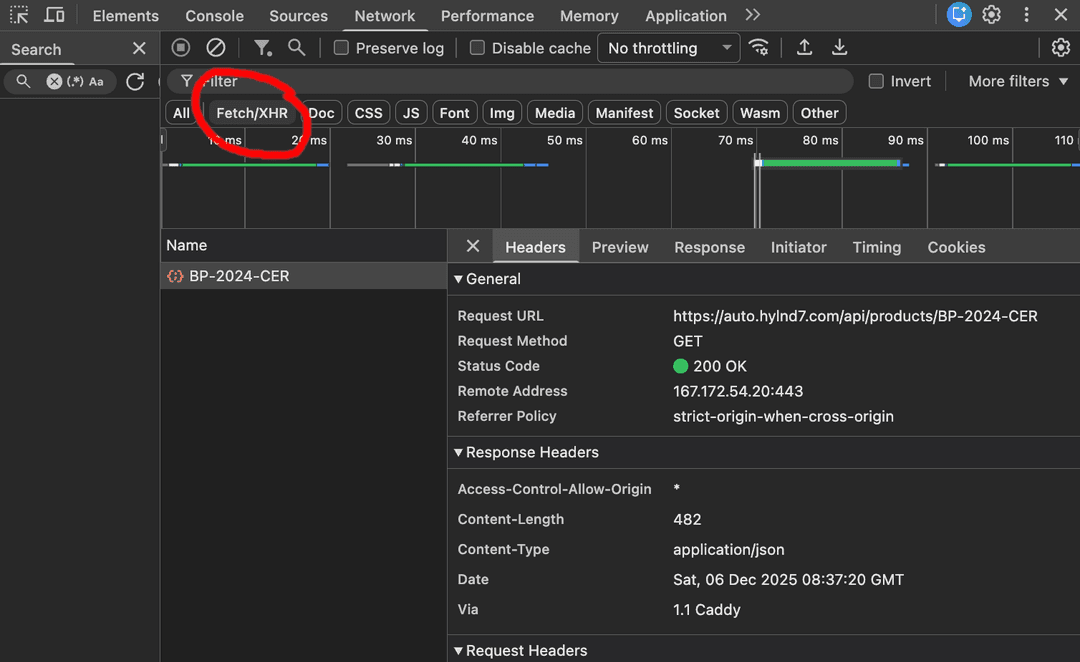Open network search magnifier icon
Image resolution: width=1080 pixels, height=662 pixels.
(x=296, y=48)
